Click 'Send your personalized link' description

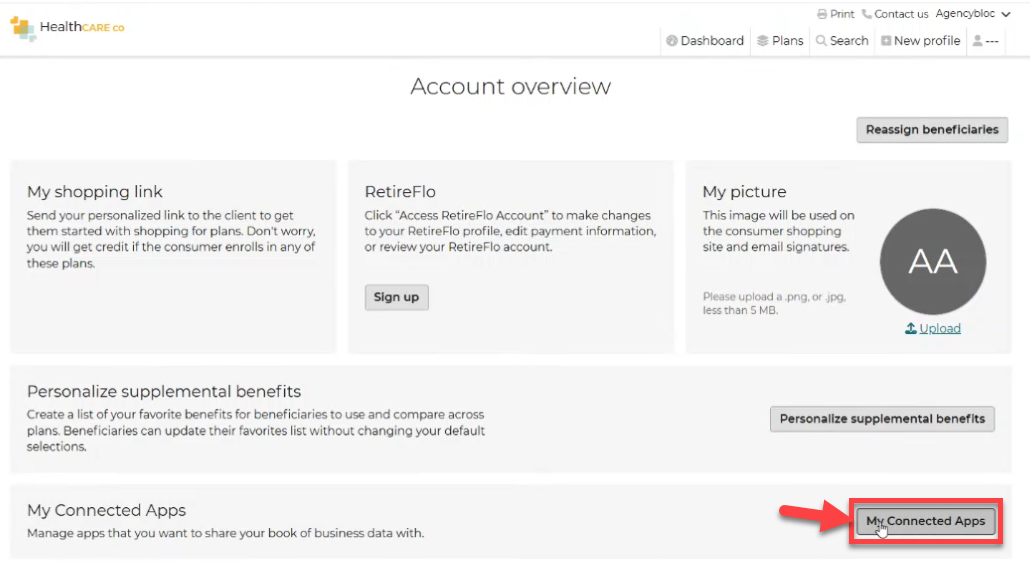click(x=171, y=239)
